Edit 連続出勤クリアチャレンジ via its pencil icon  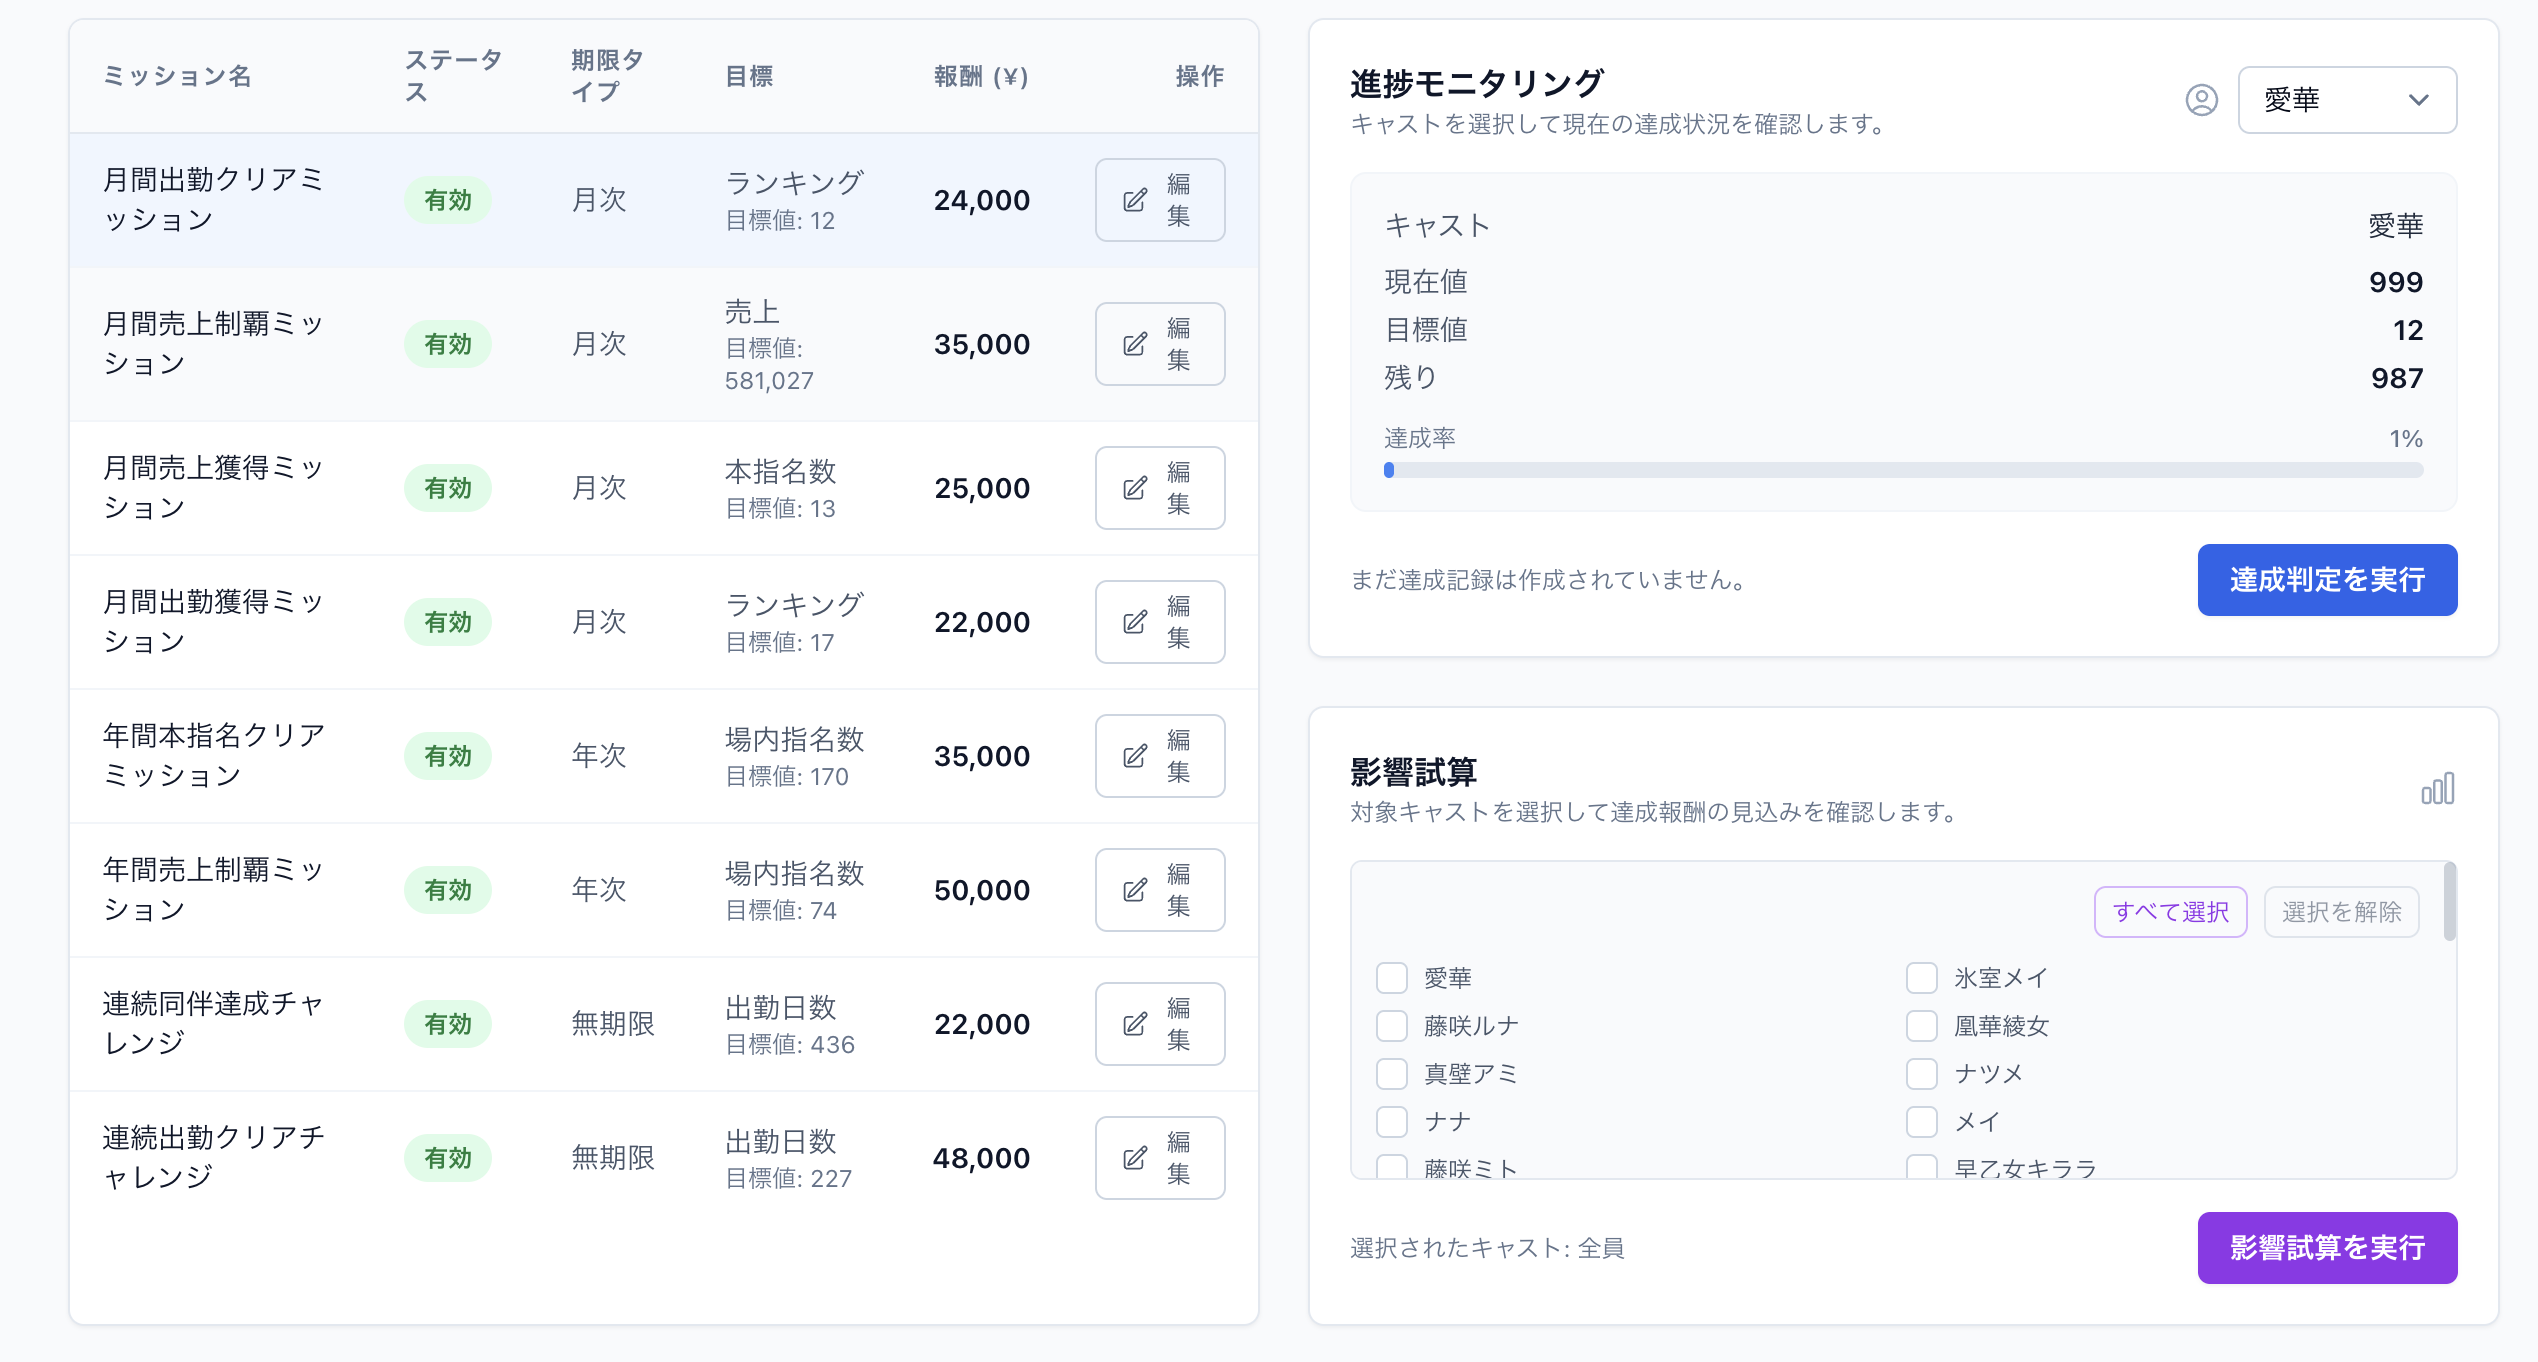click(1132, 1157)
